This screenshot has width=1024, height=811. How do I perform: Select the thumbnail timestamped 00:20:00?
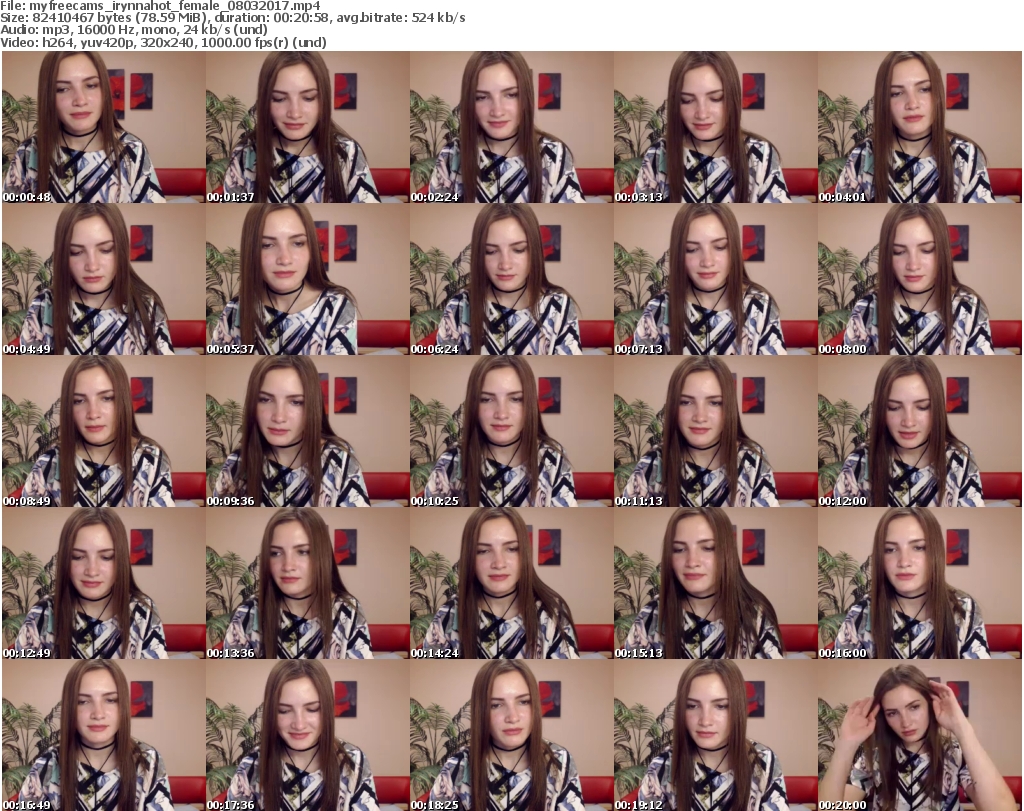(919, 735)
